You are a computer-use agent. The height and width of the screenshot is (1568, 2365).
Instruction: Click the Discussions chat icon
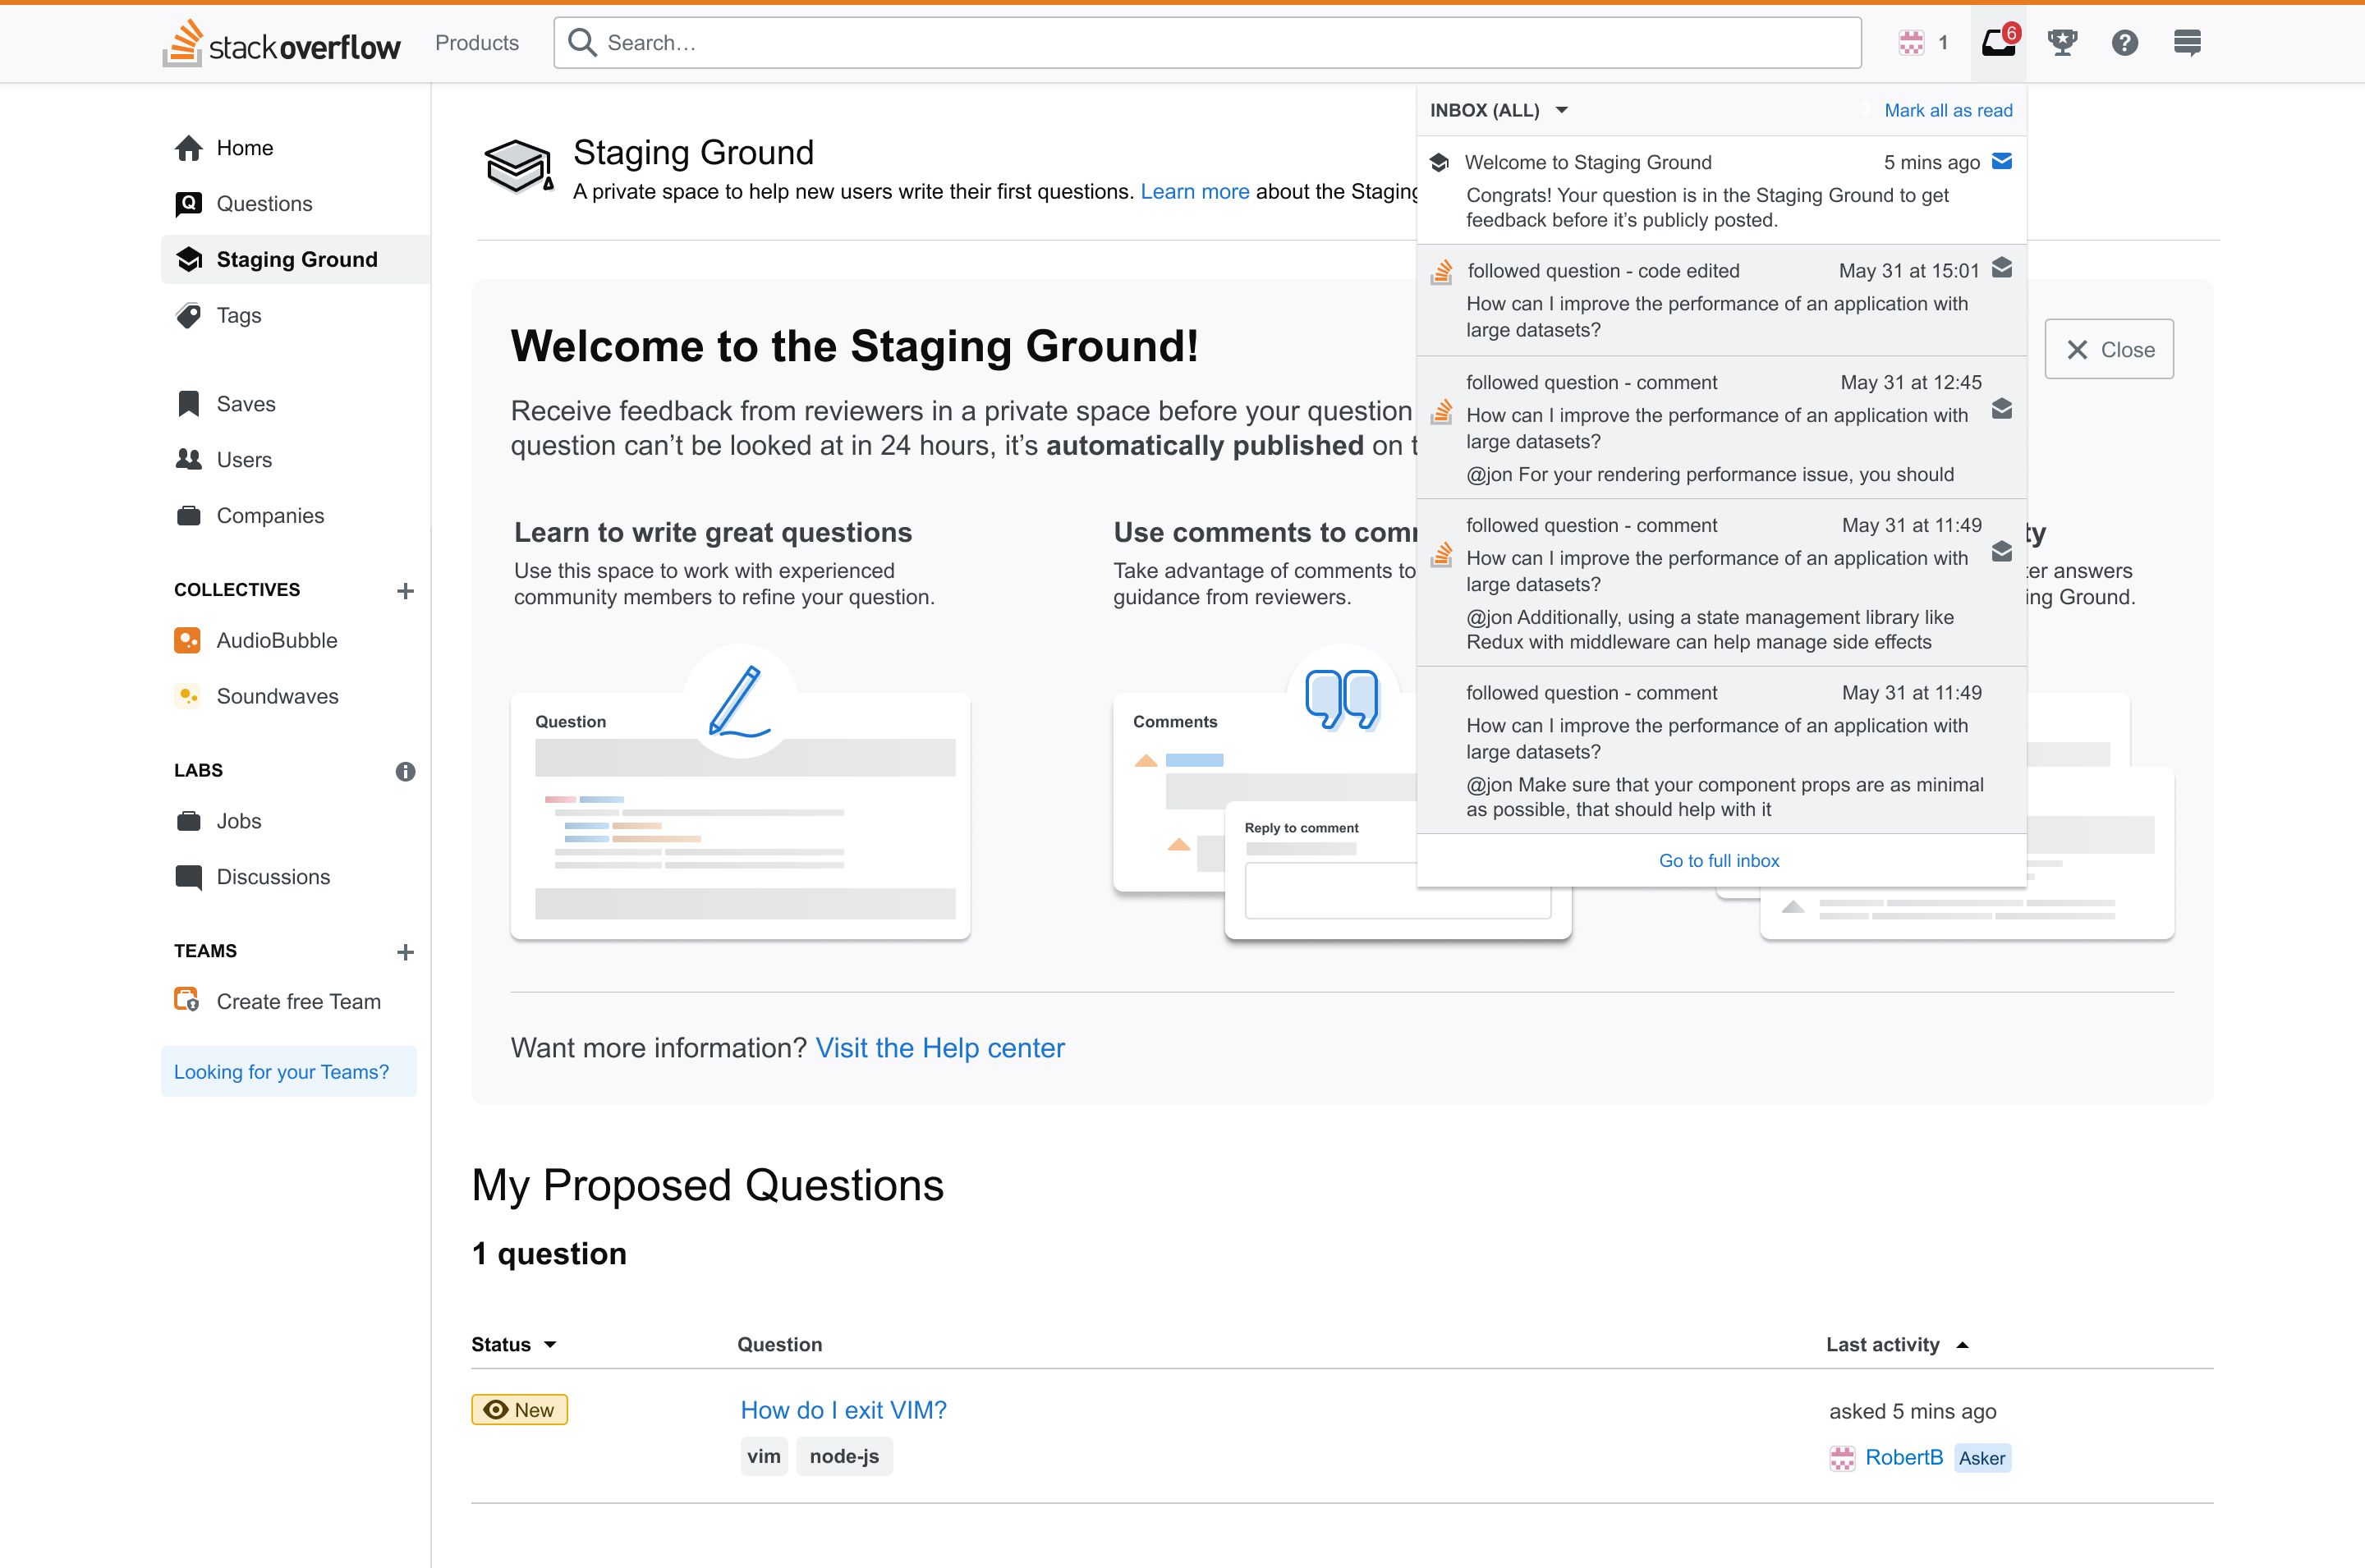(x=188, y=877)
